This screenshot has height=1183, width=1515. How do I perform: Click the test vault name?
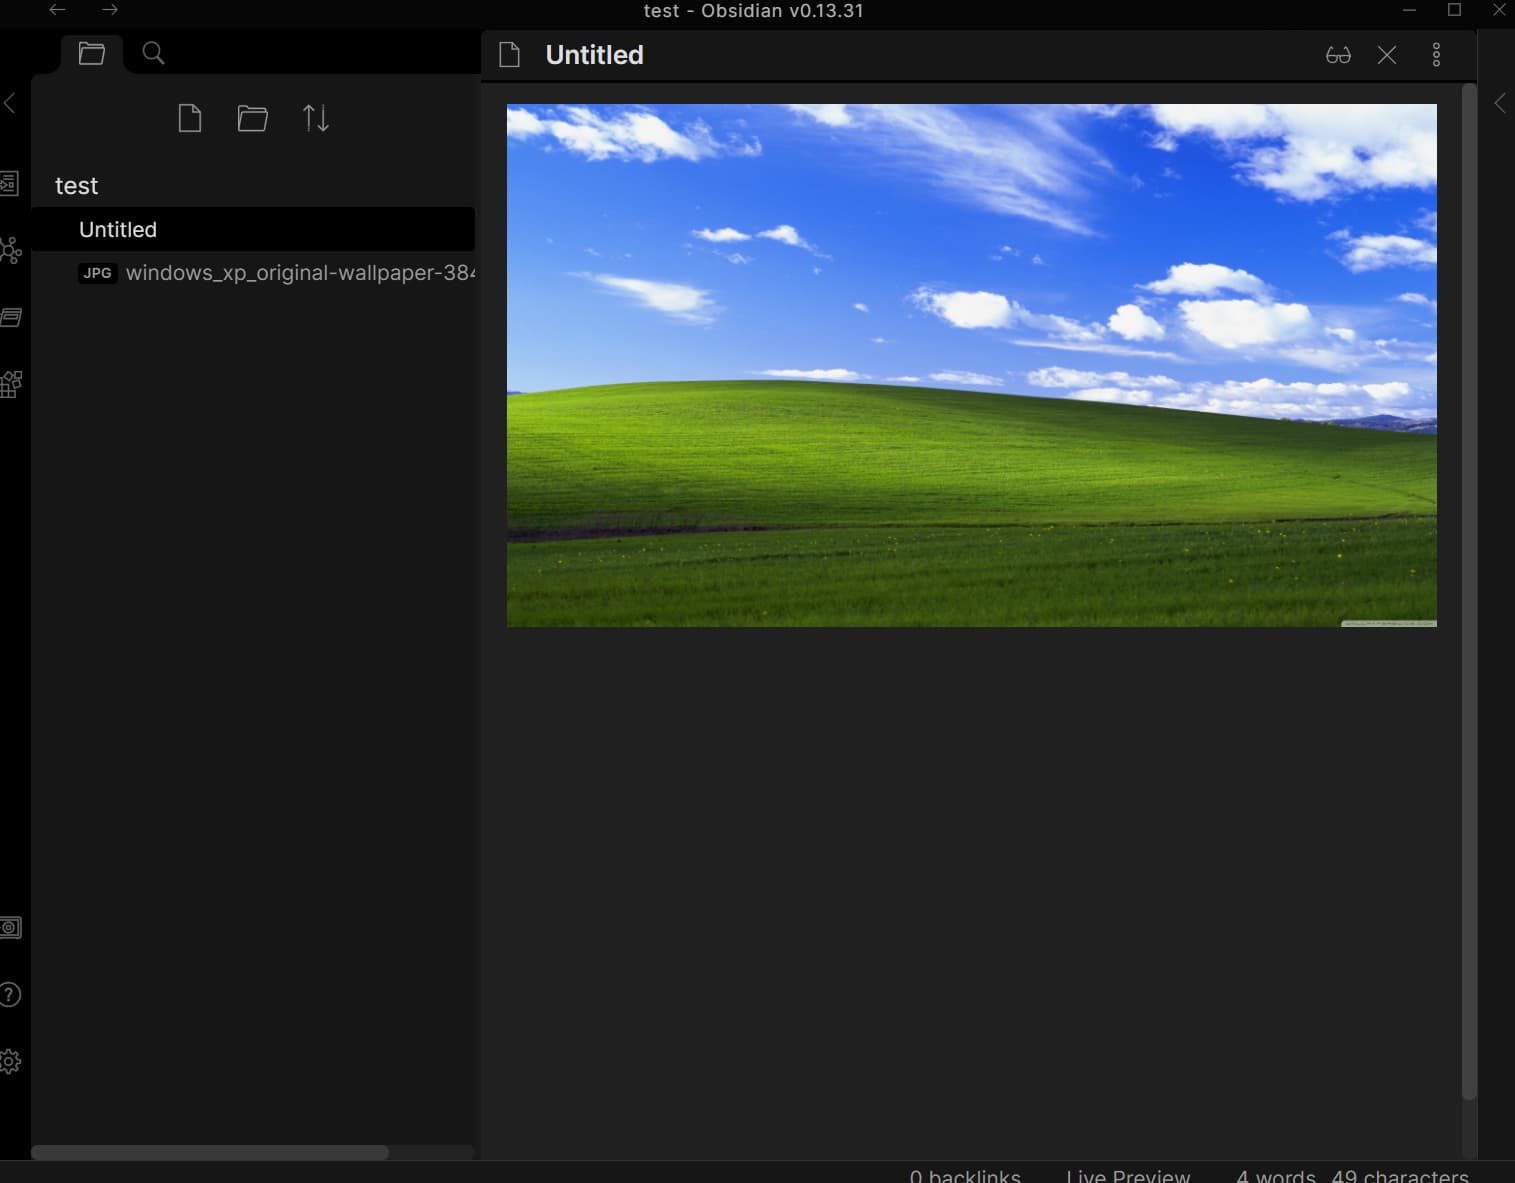coord(76,186)
